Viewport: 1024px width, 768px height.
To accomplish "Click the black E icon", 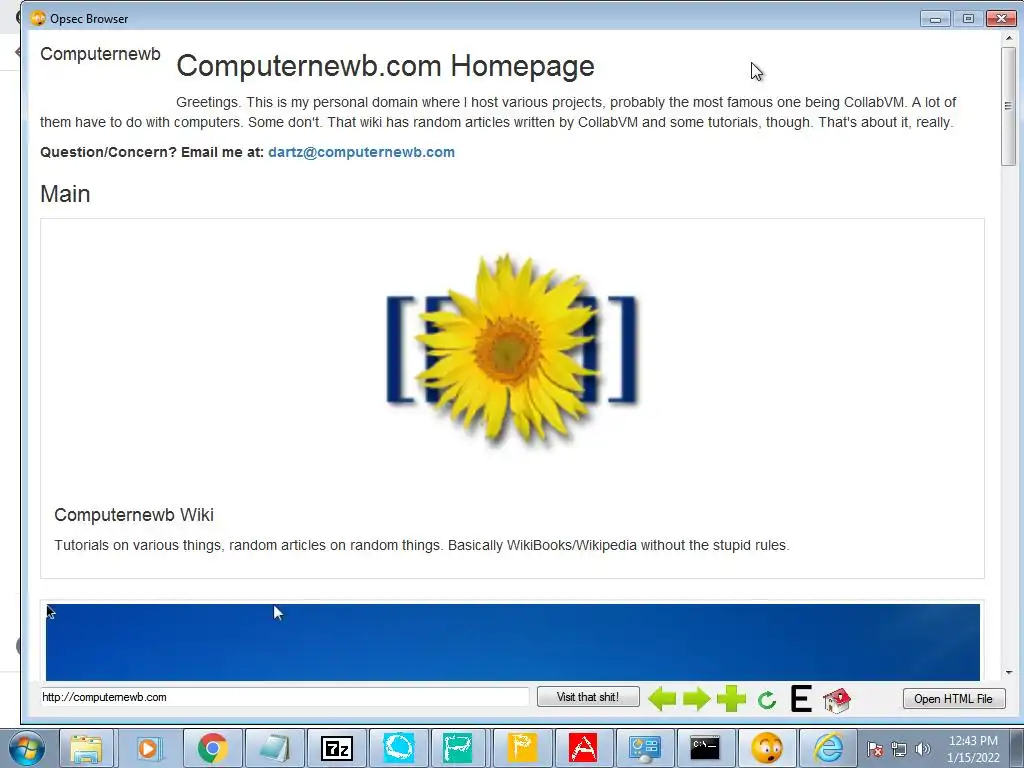I will (801, 699).
